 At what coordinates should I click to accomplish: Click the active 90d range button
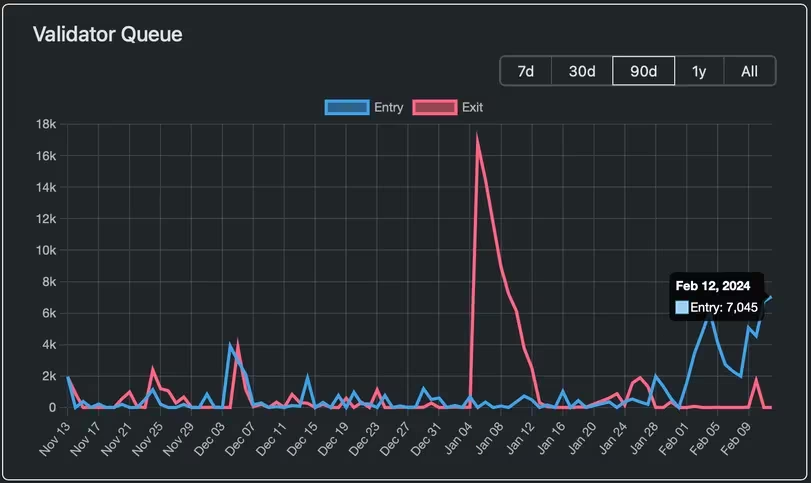(643, 71)
